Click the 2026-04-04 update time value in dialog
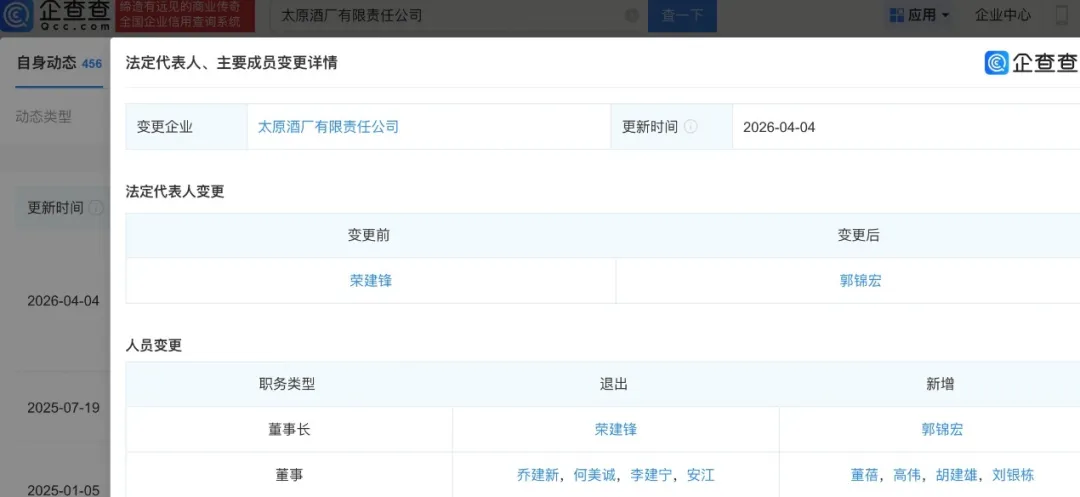The height and width of the screenshot is (497, 1080). (780, 127)
